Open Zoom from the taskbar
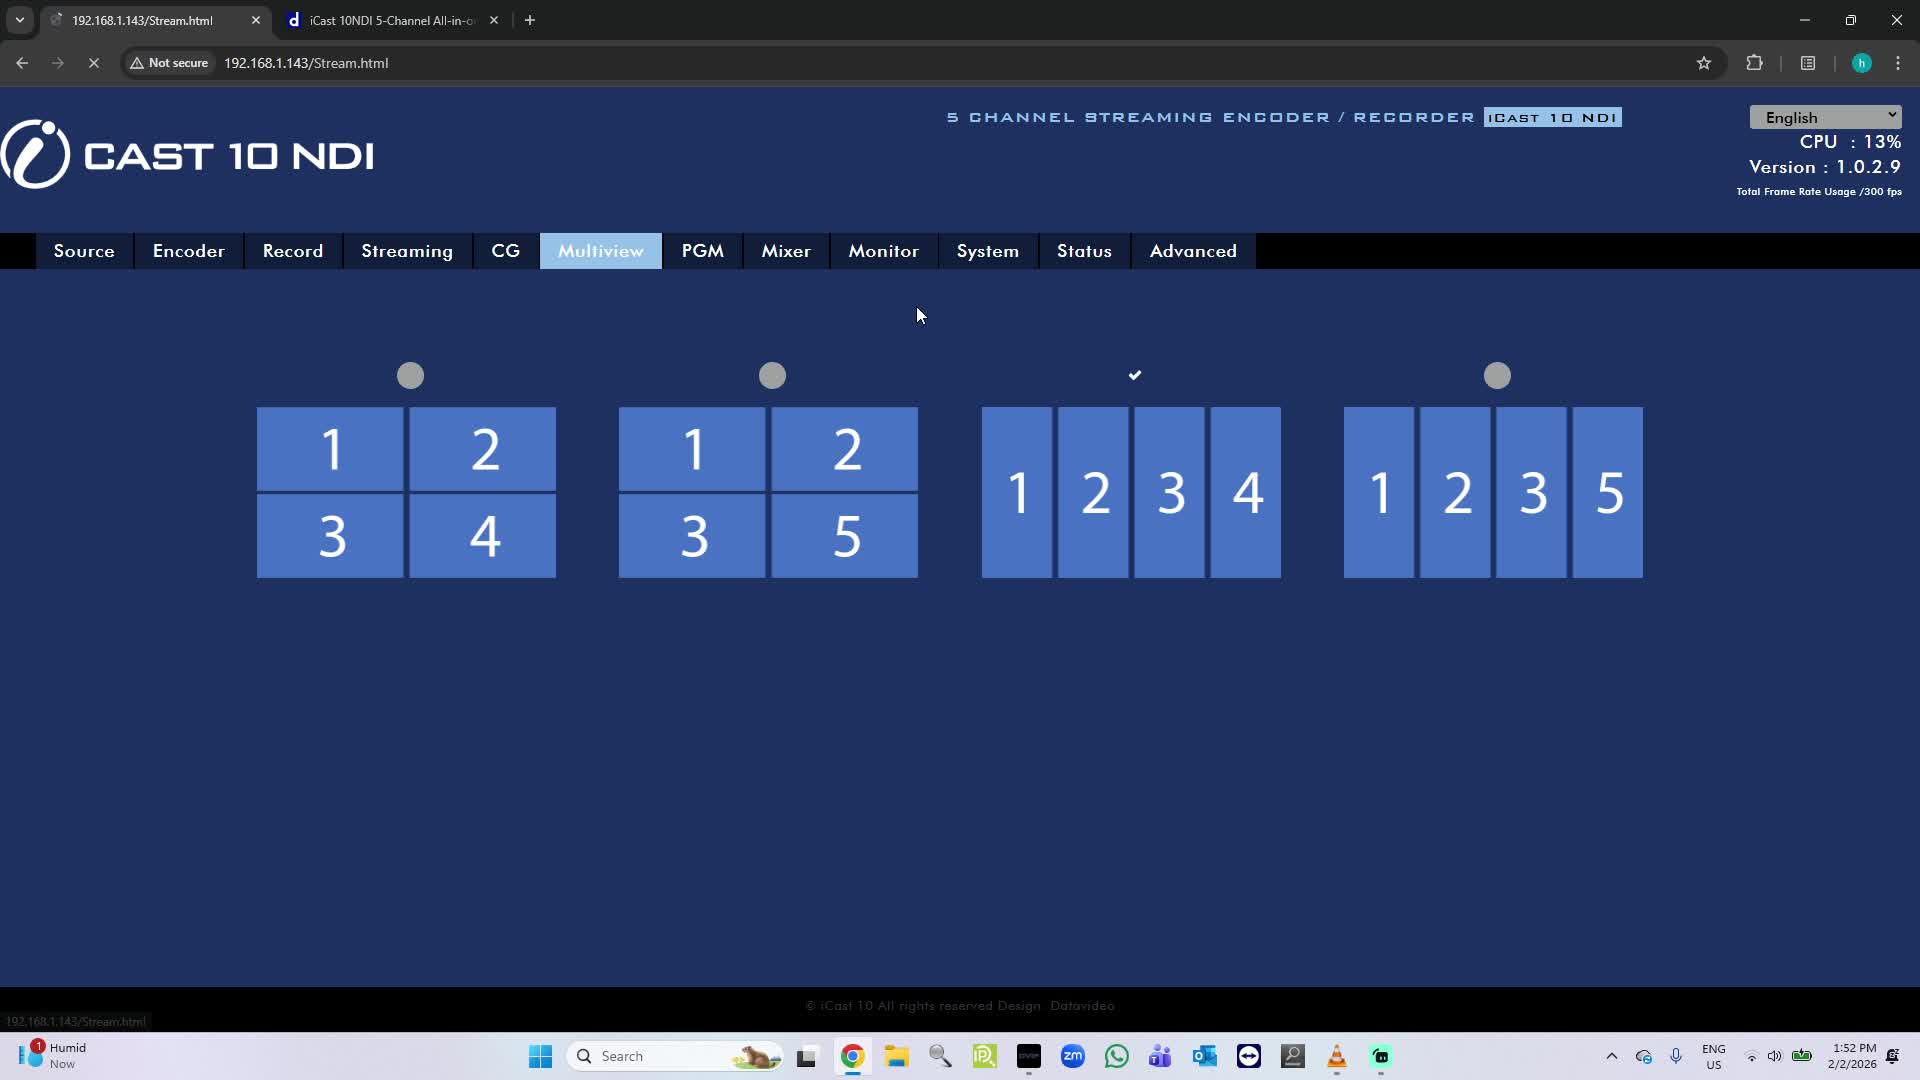The width and height of the screenshot is (1920, 1080). (1072, 1056)
